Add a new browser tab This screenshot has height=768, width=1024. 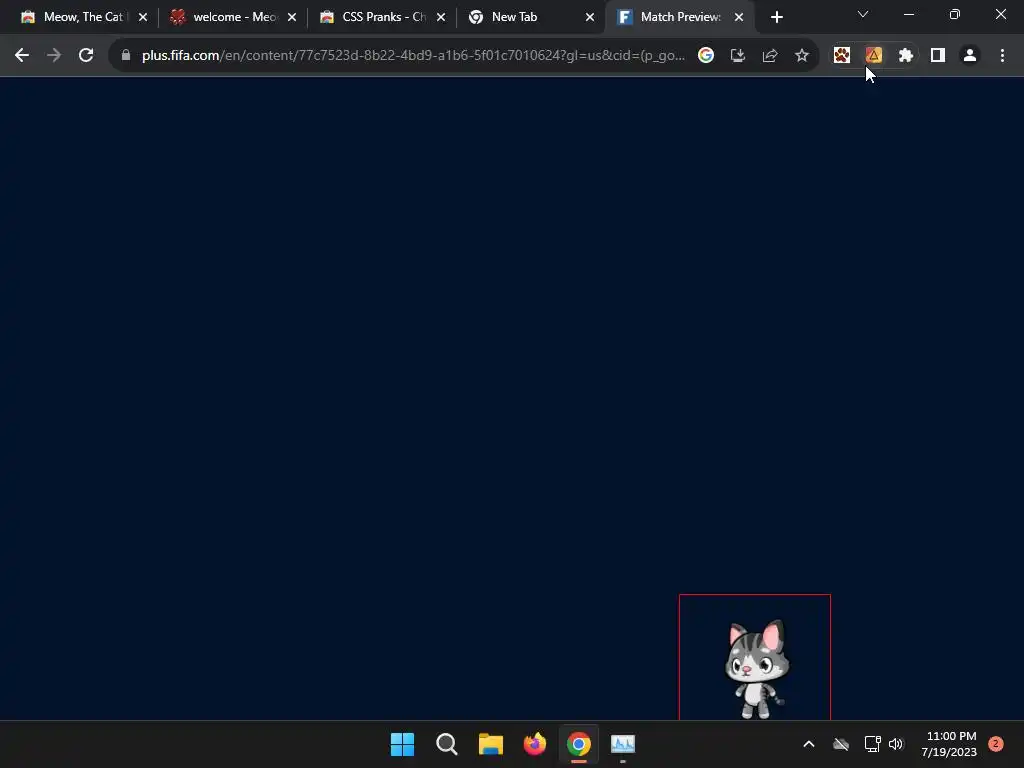[776, 18]
